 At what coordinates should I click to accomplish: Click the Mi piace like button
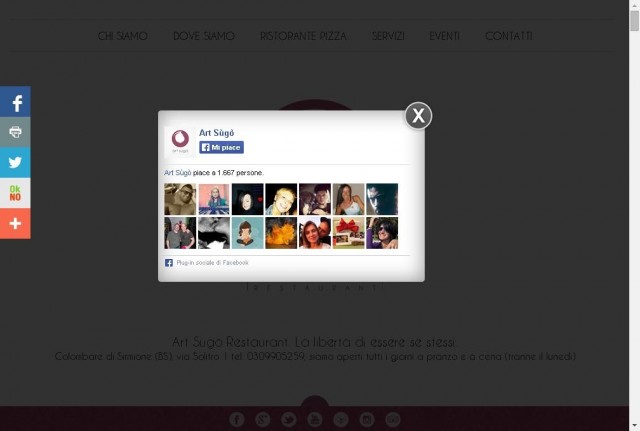(x=222, y=147)
